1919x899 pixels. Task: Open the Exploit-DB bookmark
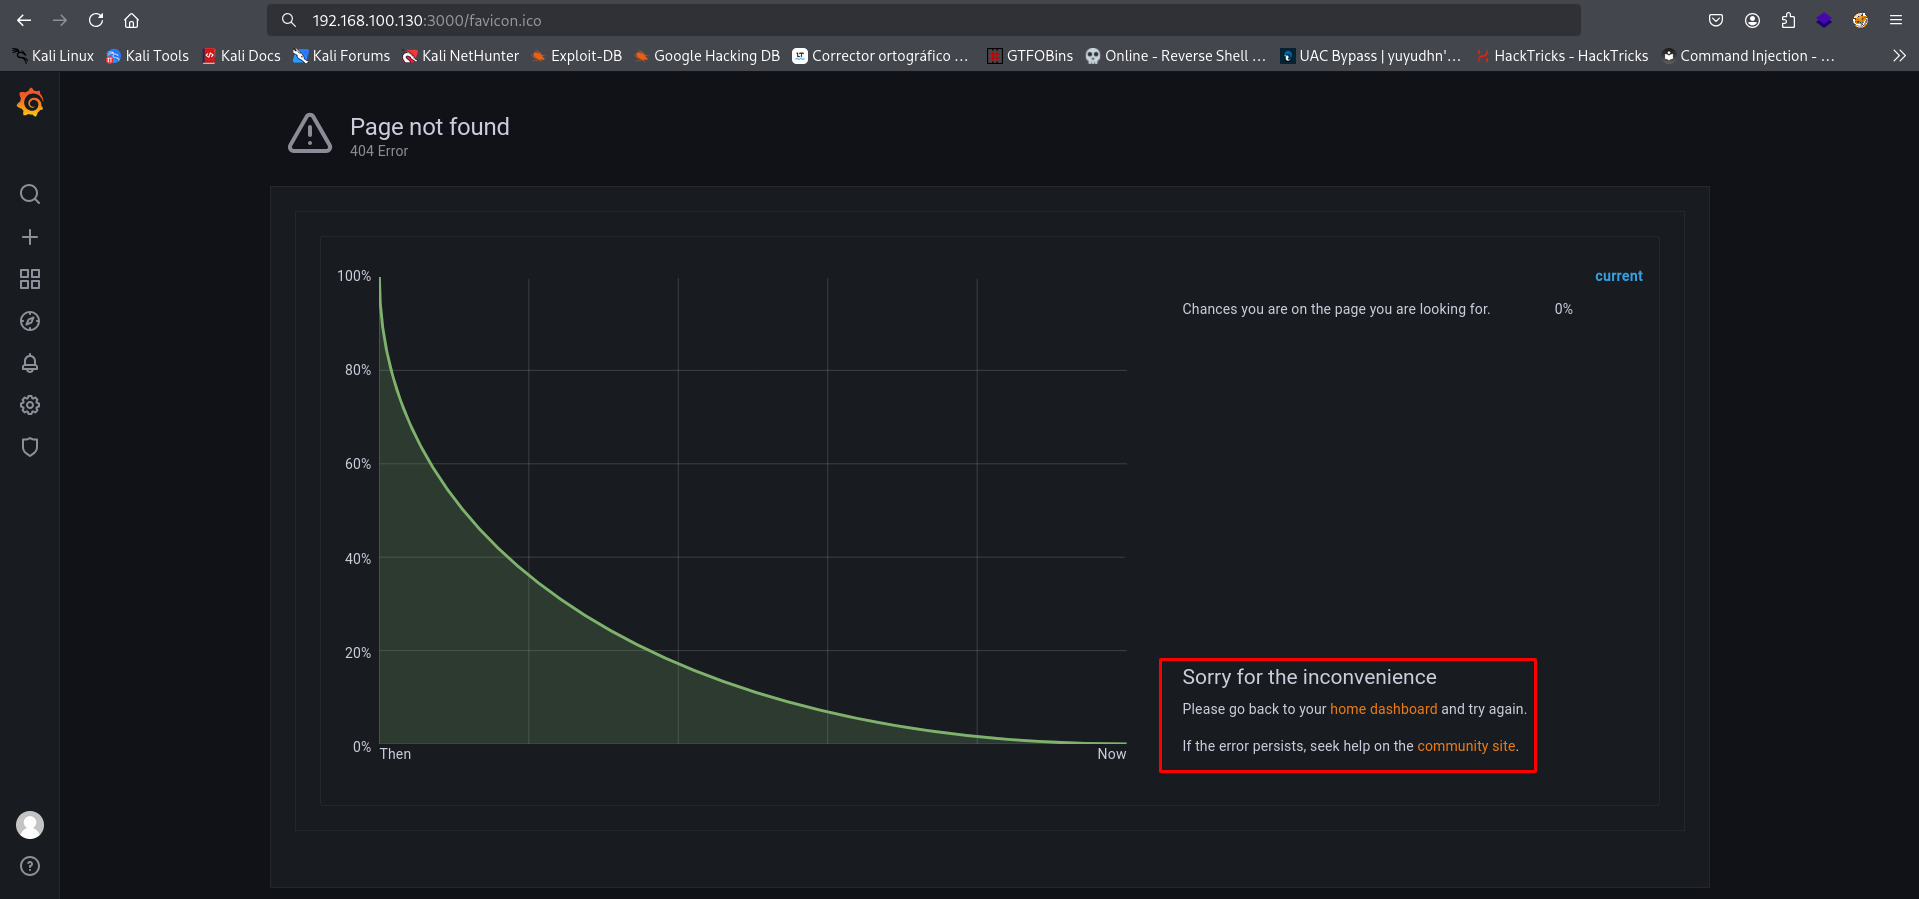click(576, 56)
